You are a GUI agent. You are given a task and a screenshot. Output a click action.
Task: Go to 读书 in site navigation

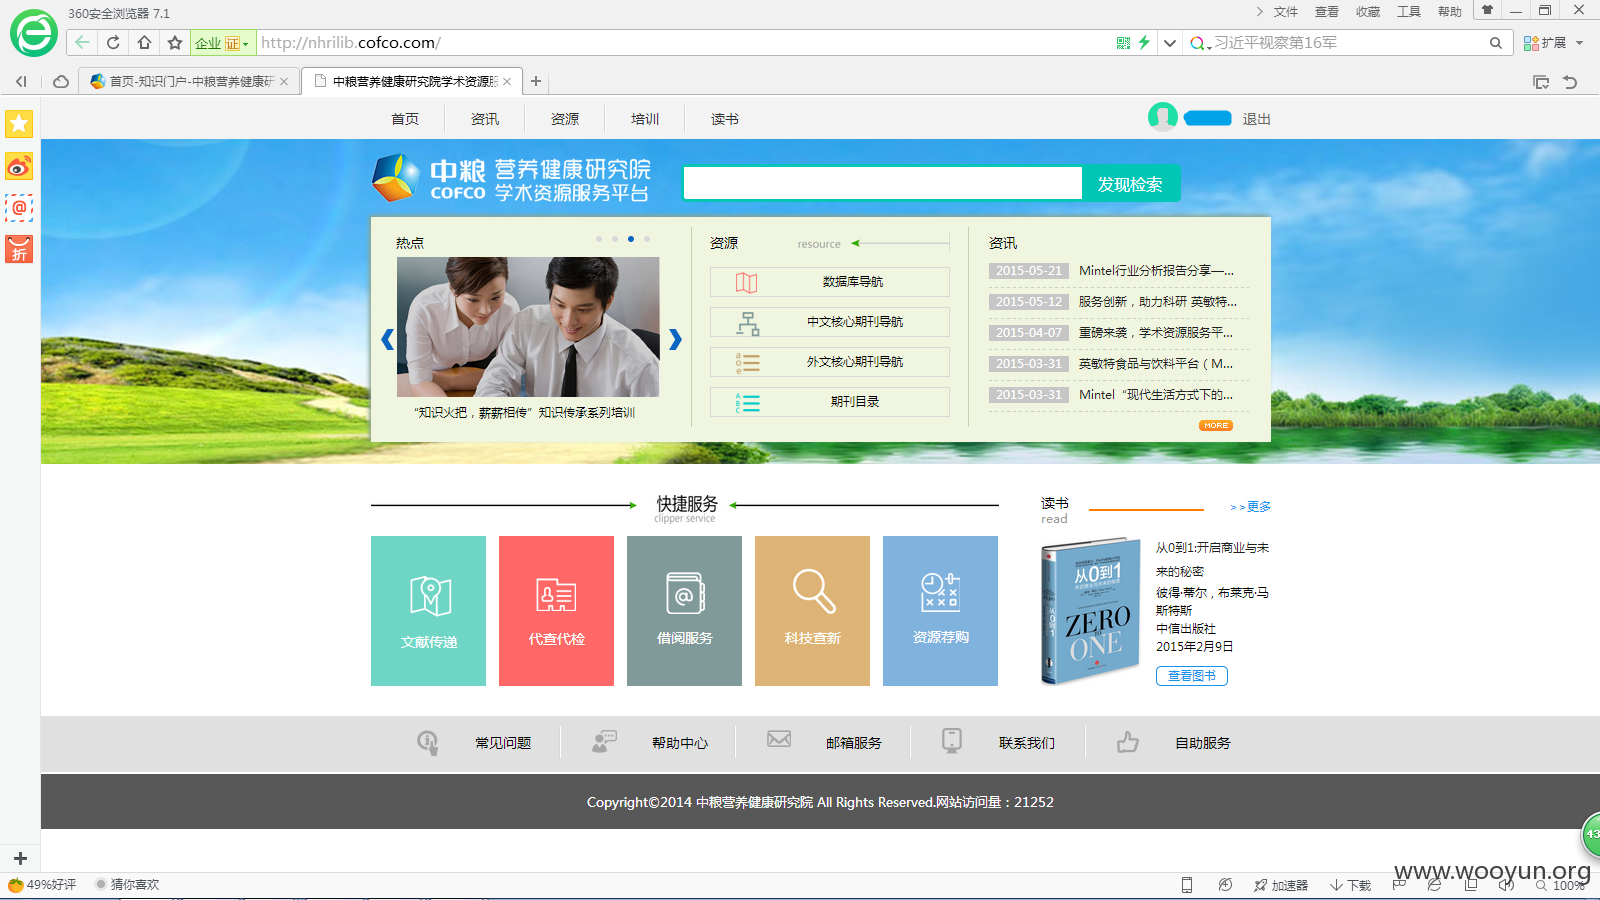pos(725,119)
